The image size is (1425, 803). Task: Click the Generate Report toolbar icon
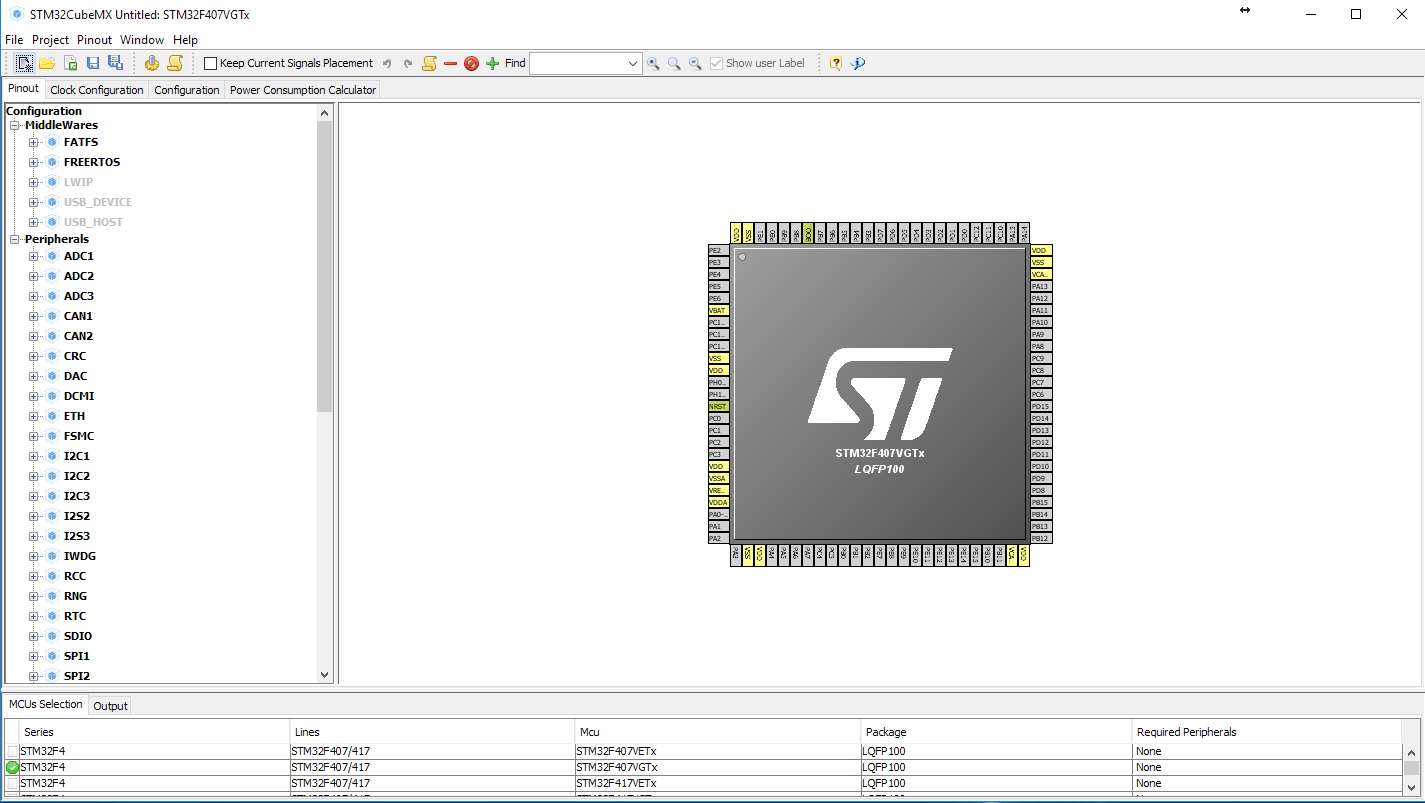(175, 63)
